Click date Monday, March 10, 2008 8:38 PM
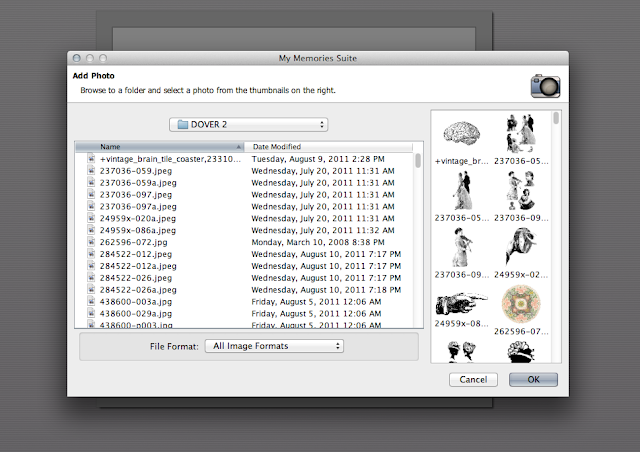 point(318,242)
